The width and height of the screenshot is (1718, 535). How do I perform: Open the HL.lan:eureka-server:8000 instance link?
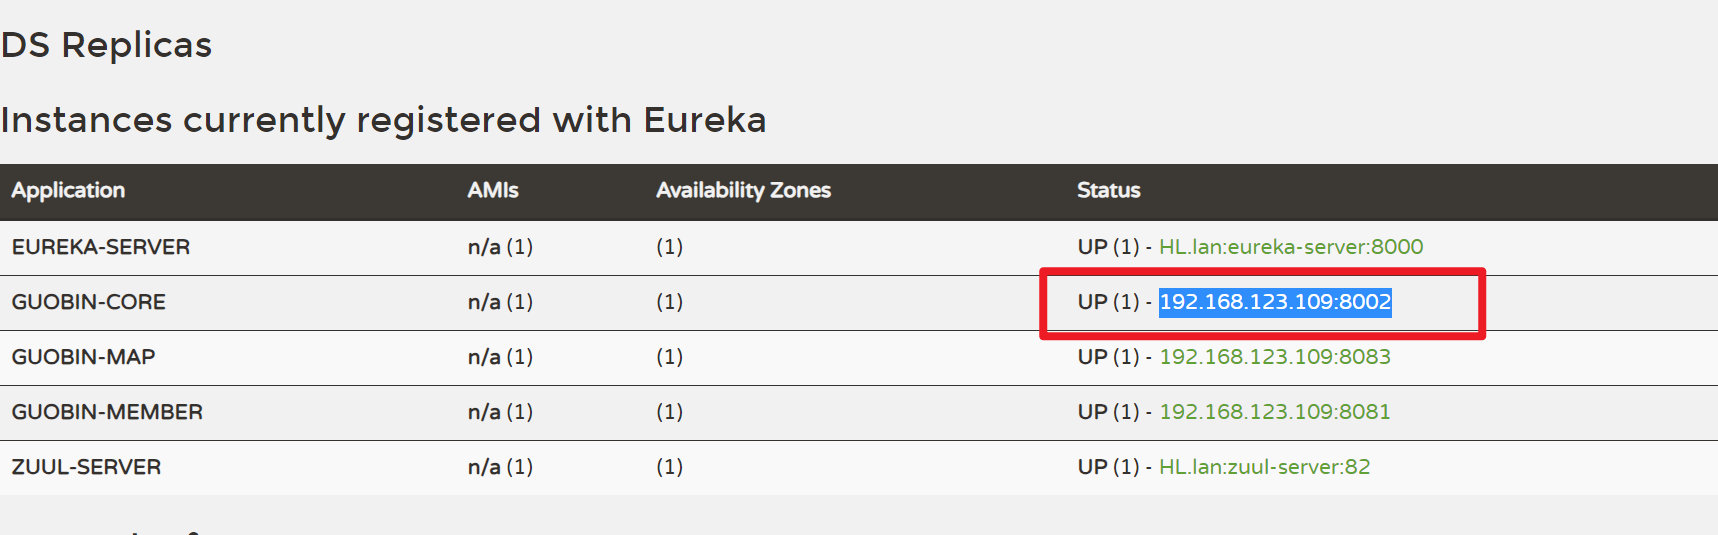click(x=1290, y=247)
